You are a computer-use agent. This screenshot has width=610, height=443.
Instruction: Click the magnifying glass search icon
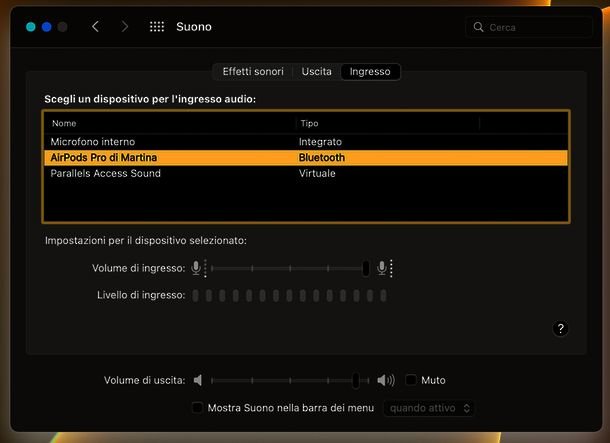[478, 27]
